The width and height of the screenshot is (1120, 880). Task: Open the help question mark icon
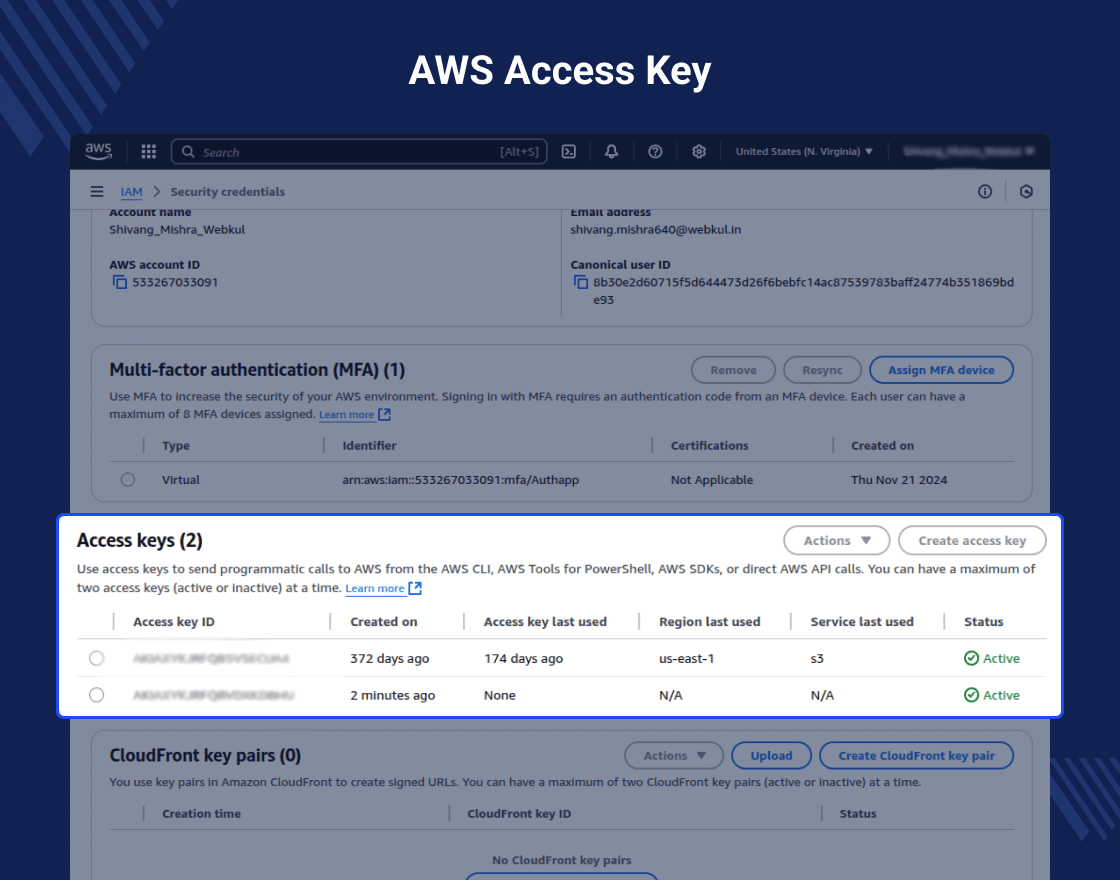655,151
